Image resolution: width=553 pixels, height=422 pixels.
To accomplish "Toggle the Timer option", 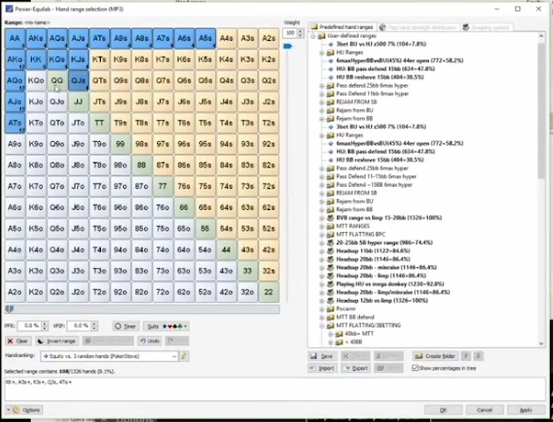I will point(126,326).
